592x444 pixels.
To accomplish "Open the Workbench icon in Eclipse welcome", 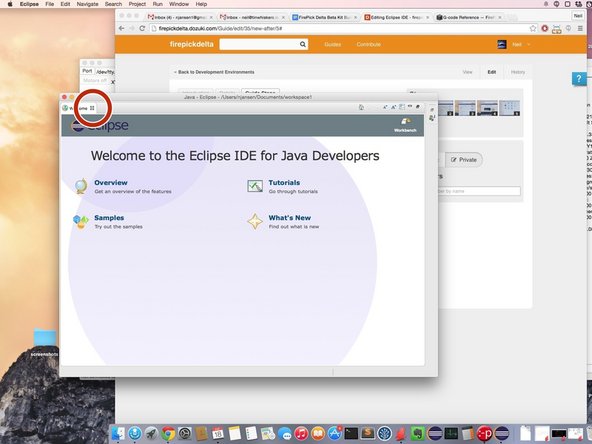I will coord(405,124).
